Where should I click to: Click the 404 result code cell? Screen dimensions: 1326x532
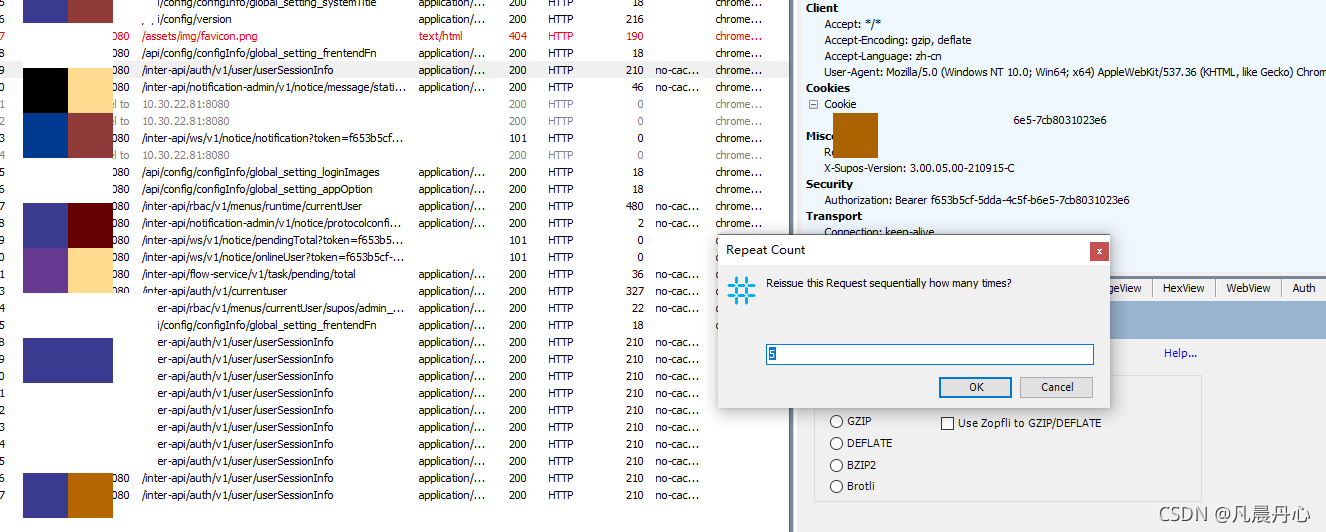517,36
